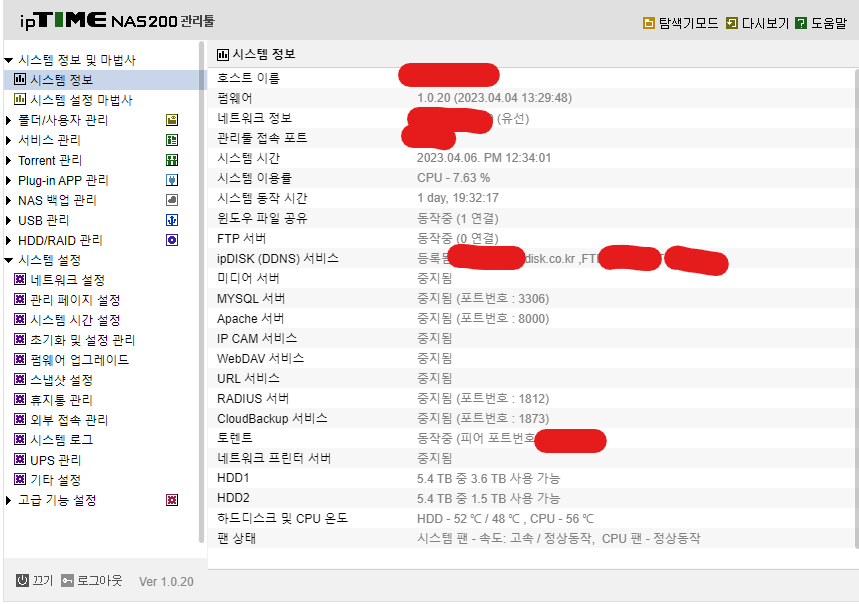Click main panel vertical scrollbar
The width and height of the screenshot is (859, 604).
point(856,308)
